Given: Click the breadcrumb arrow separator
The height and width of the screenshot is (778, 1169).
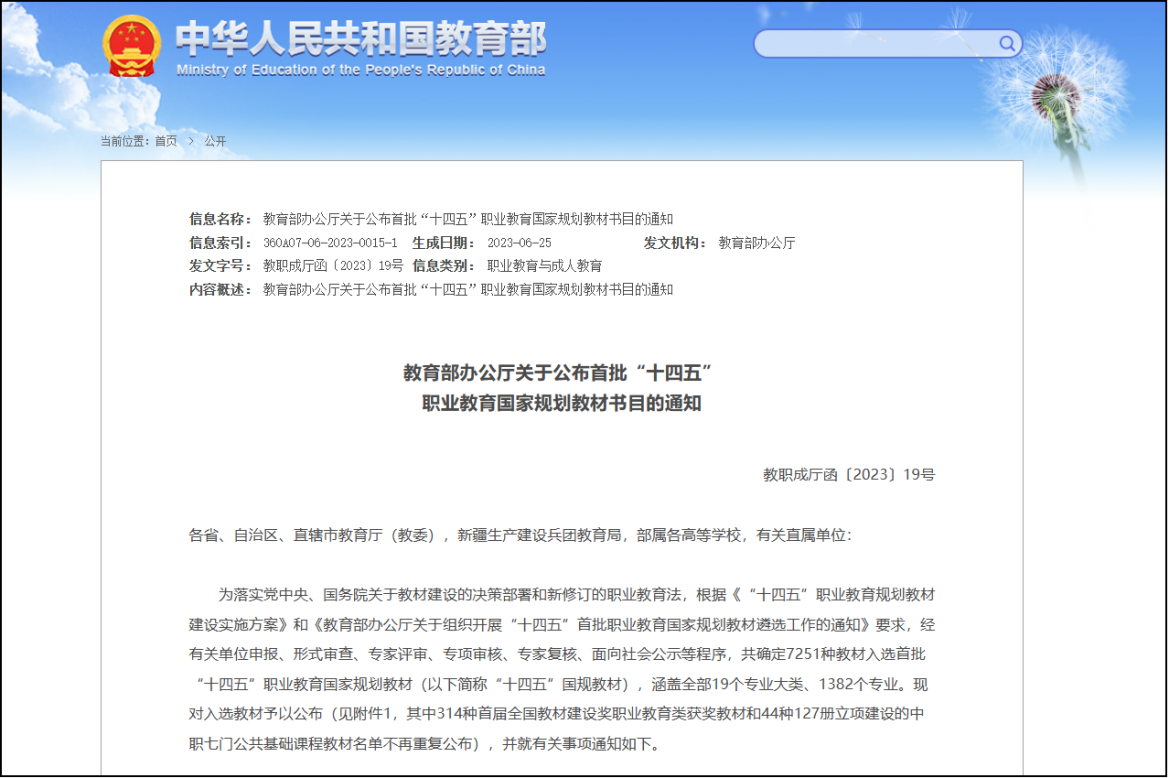Looking at the screenshot, I should click(x=191, y=141).
